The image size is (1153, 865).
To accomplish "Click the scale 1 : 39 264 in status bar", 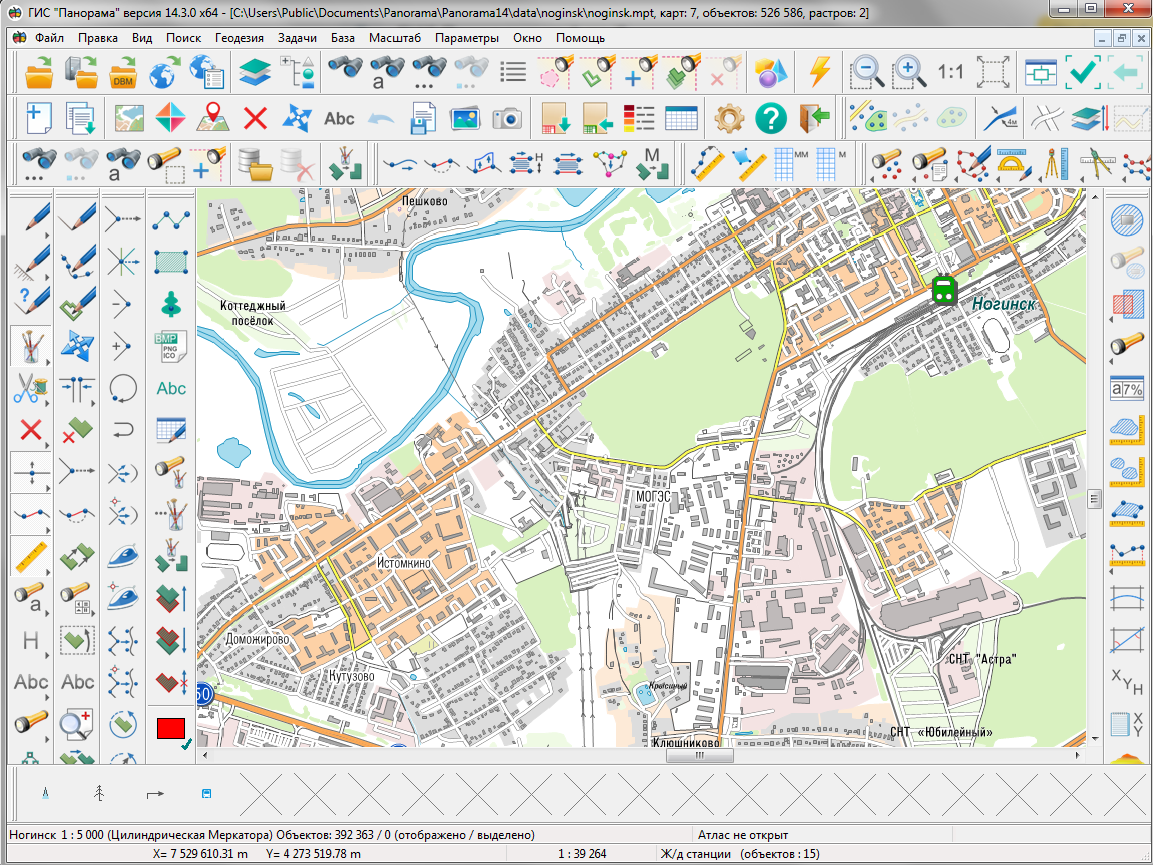I will click(582, 854).
